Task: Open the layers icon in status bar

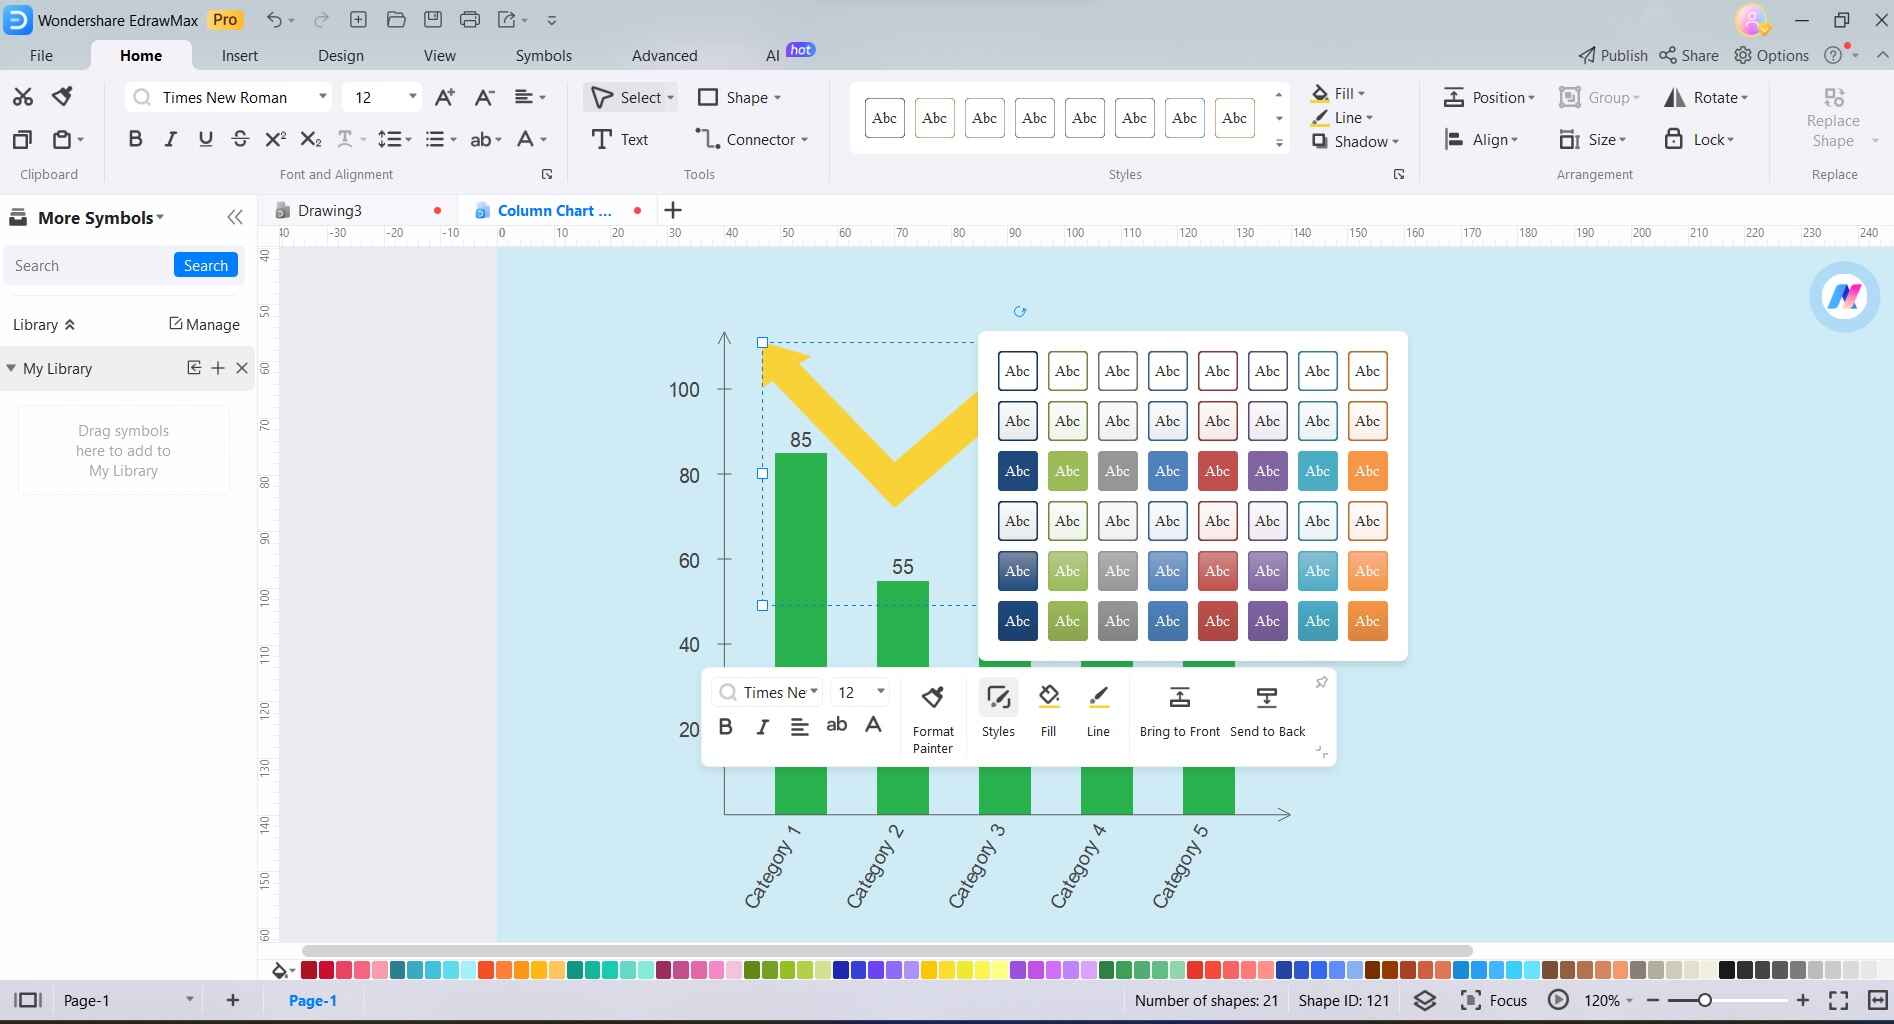Action: tap(1425, 1000)
